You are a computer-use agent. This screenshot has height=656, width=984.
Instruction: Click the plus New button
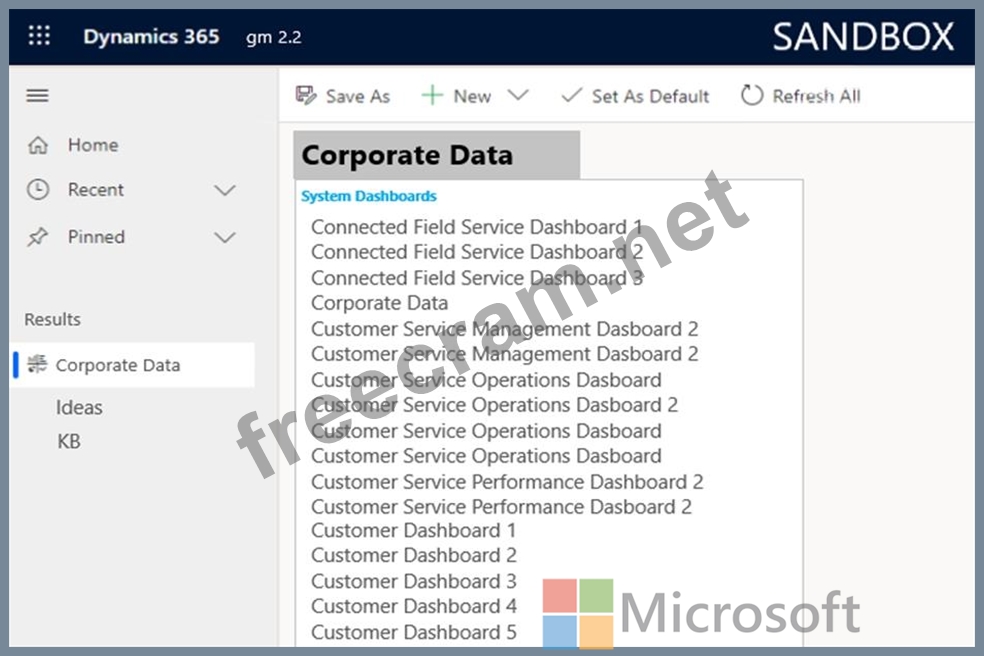coord(457,96)
